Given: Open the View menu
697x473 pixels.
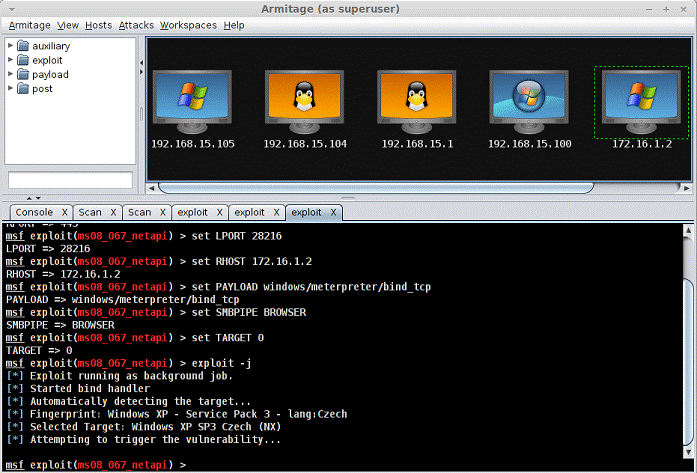Looking at the screenshot, I should click(68, 25).
